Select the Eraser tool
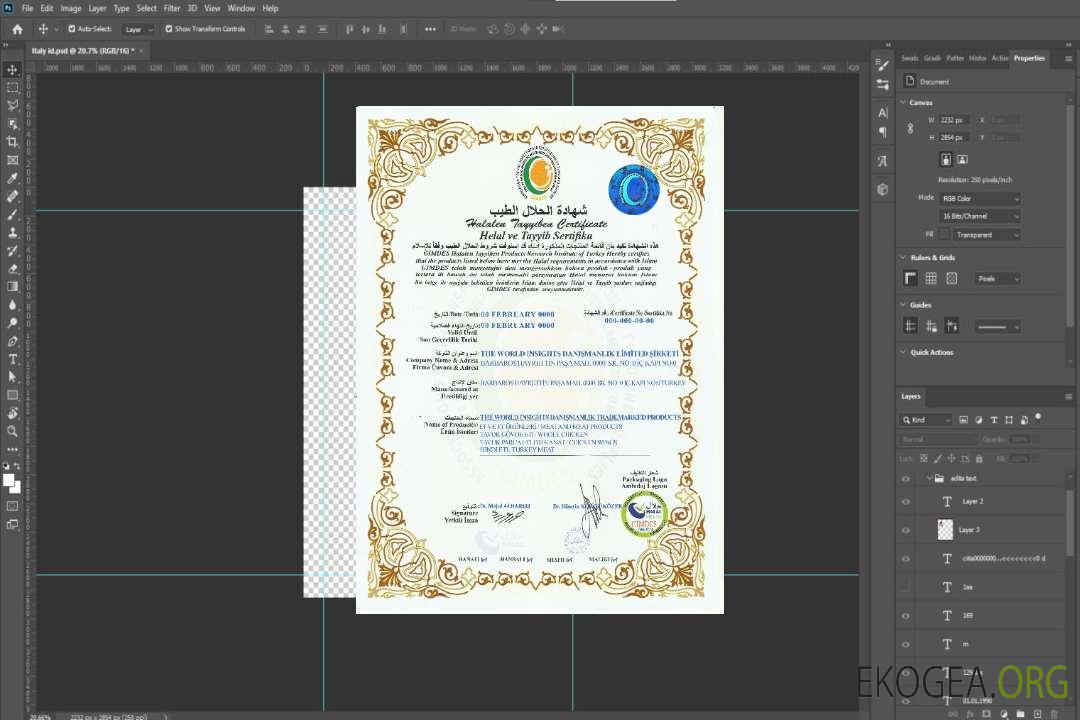 [12, 269]
